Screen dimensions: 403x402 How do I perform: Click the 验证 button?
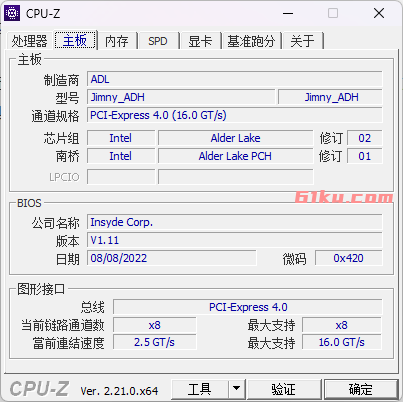284,389
